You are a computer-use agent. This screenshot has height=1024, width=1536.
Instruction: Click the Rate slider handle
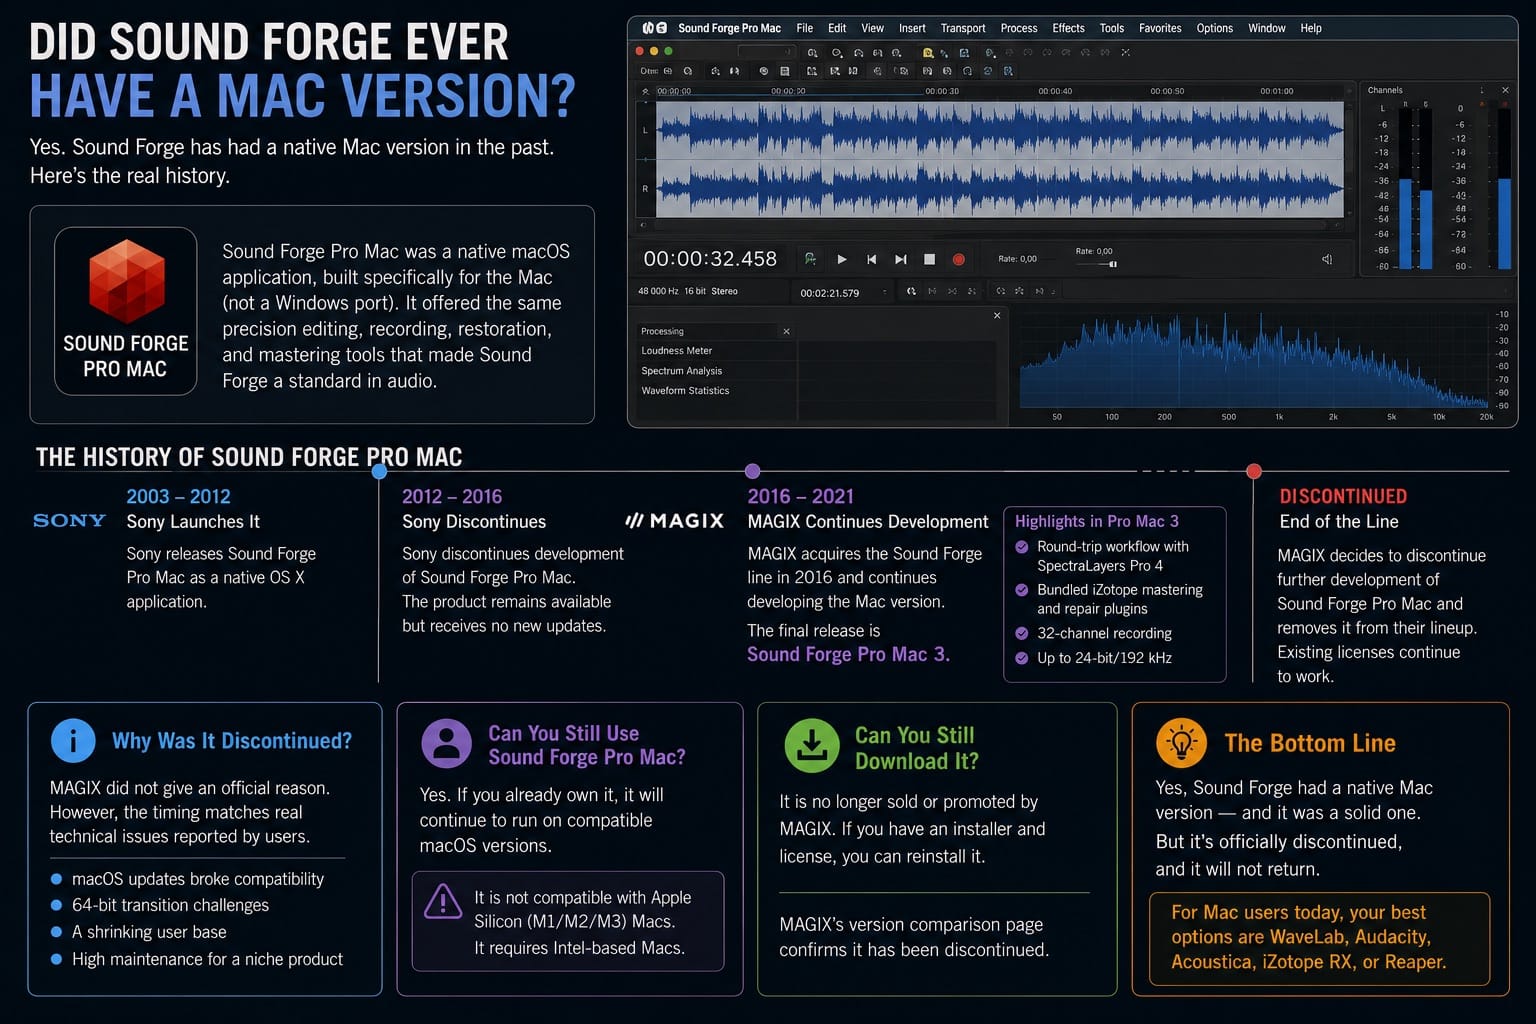(1112, 264)
